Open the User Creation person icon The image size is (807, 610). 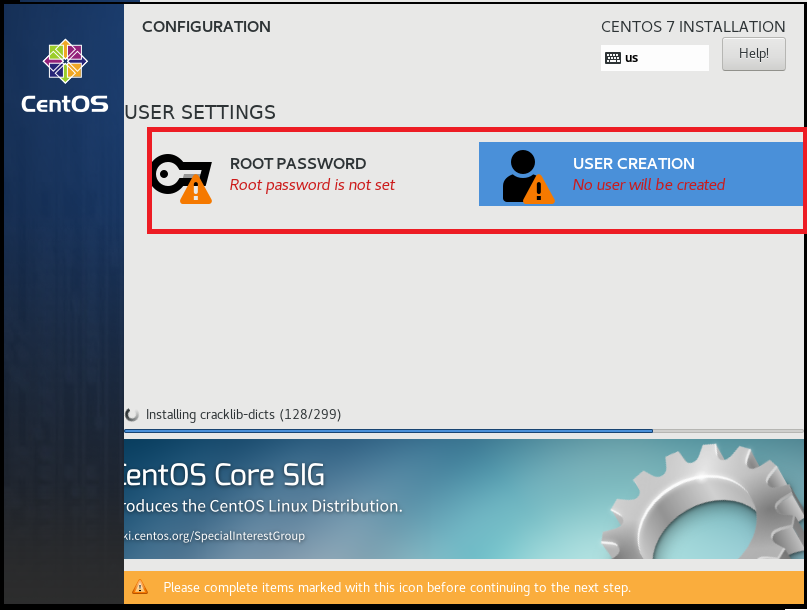[528, 177]
